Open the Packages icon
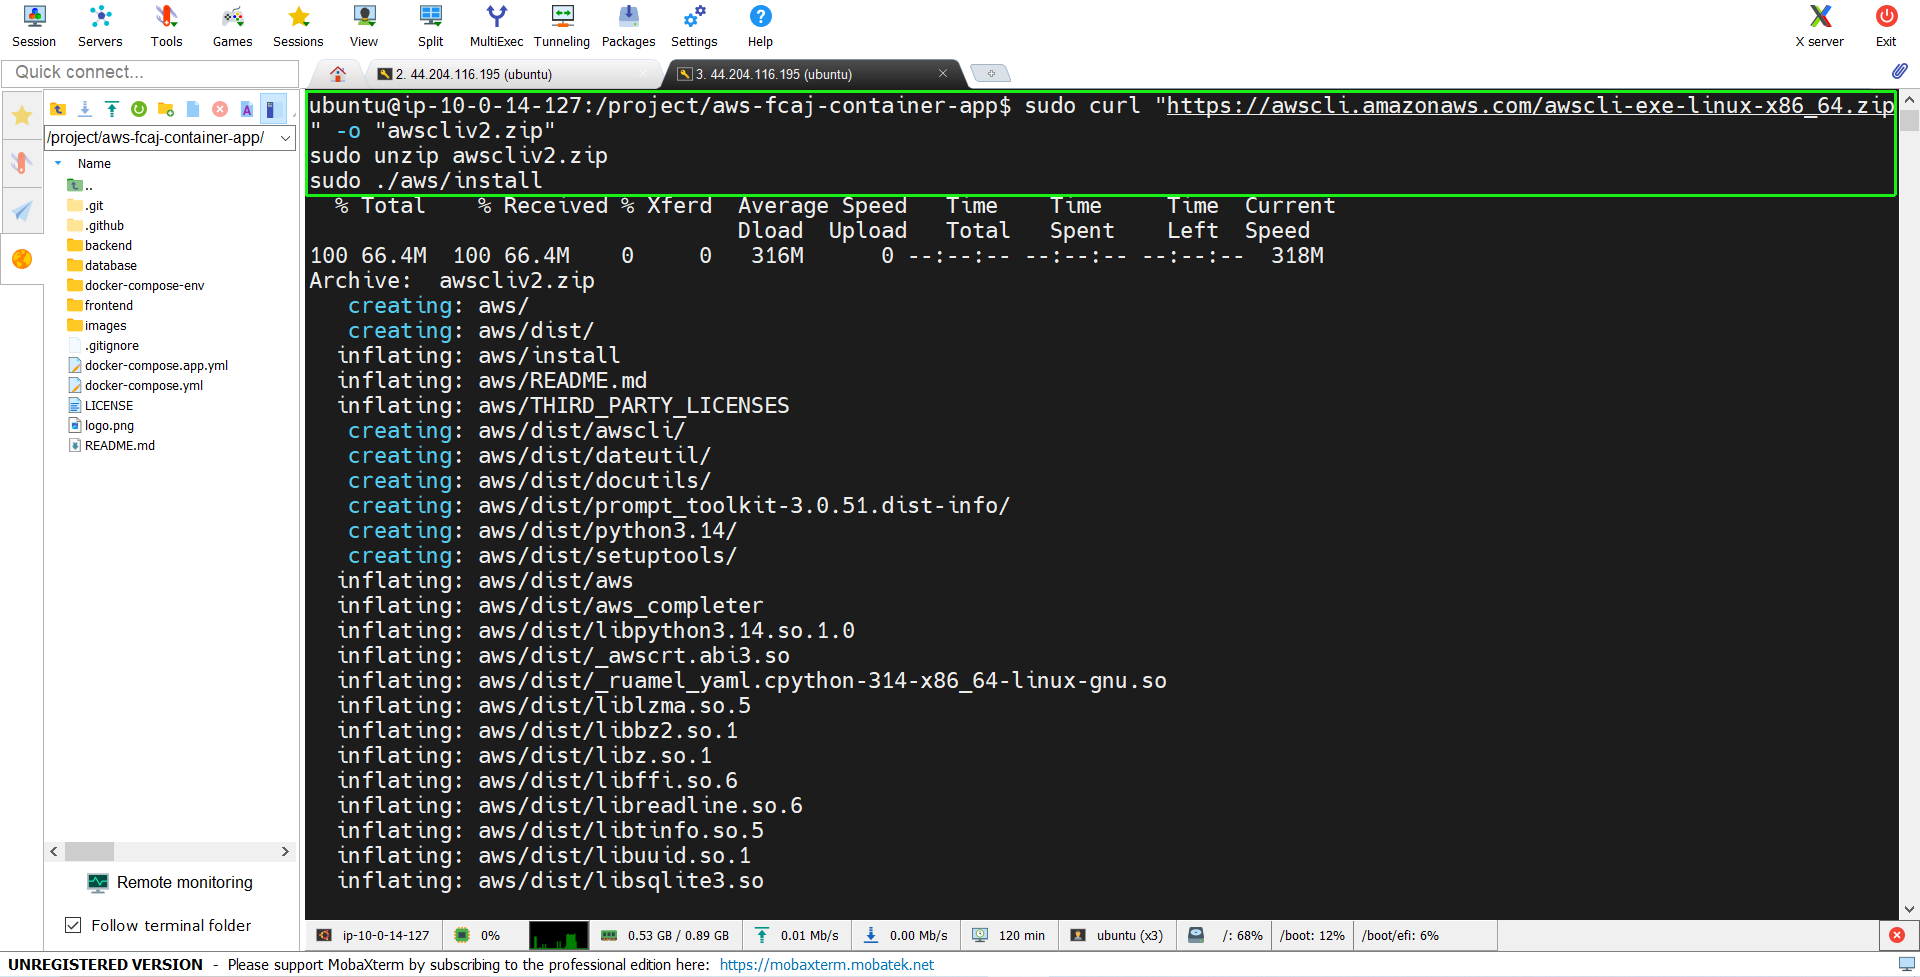1920x977 pixels. pos(628,26)
